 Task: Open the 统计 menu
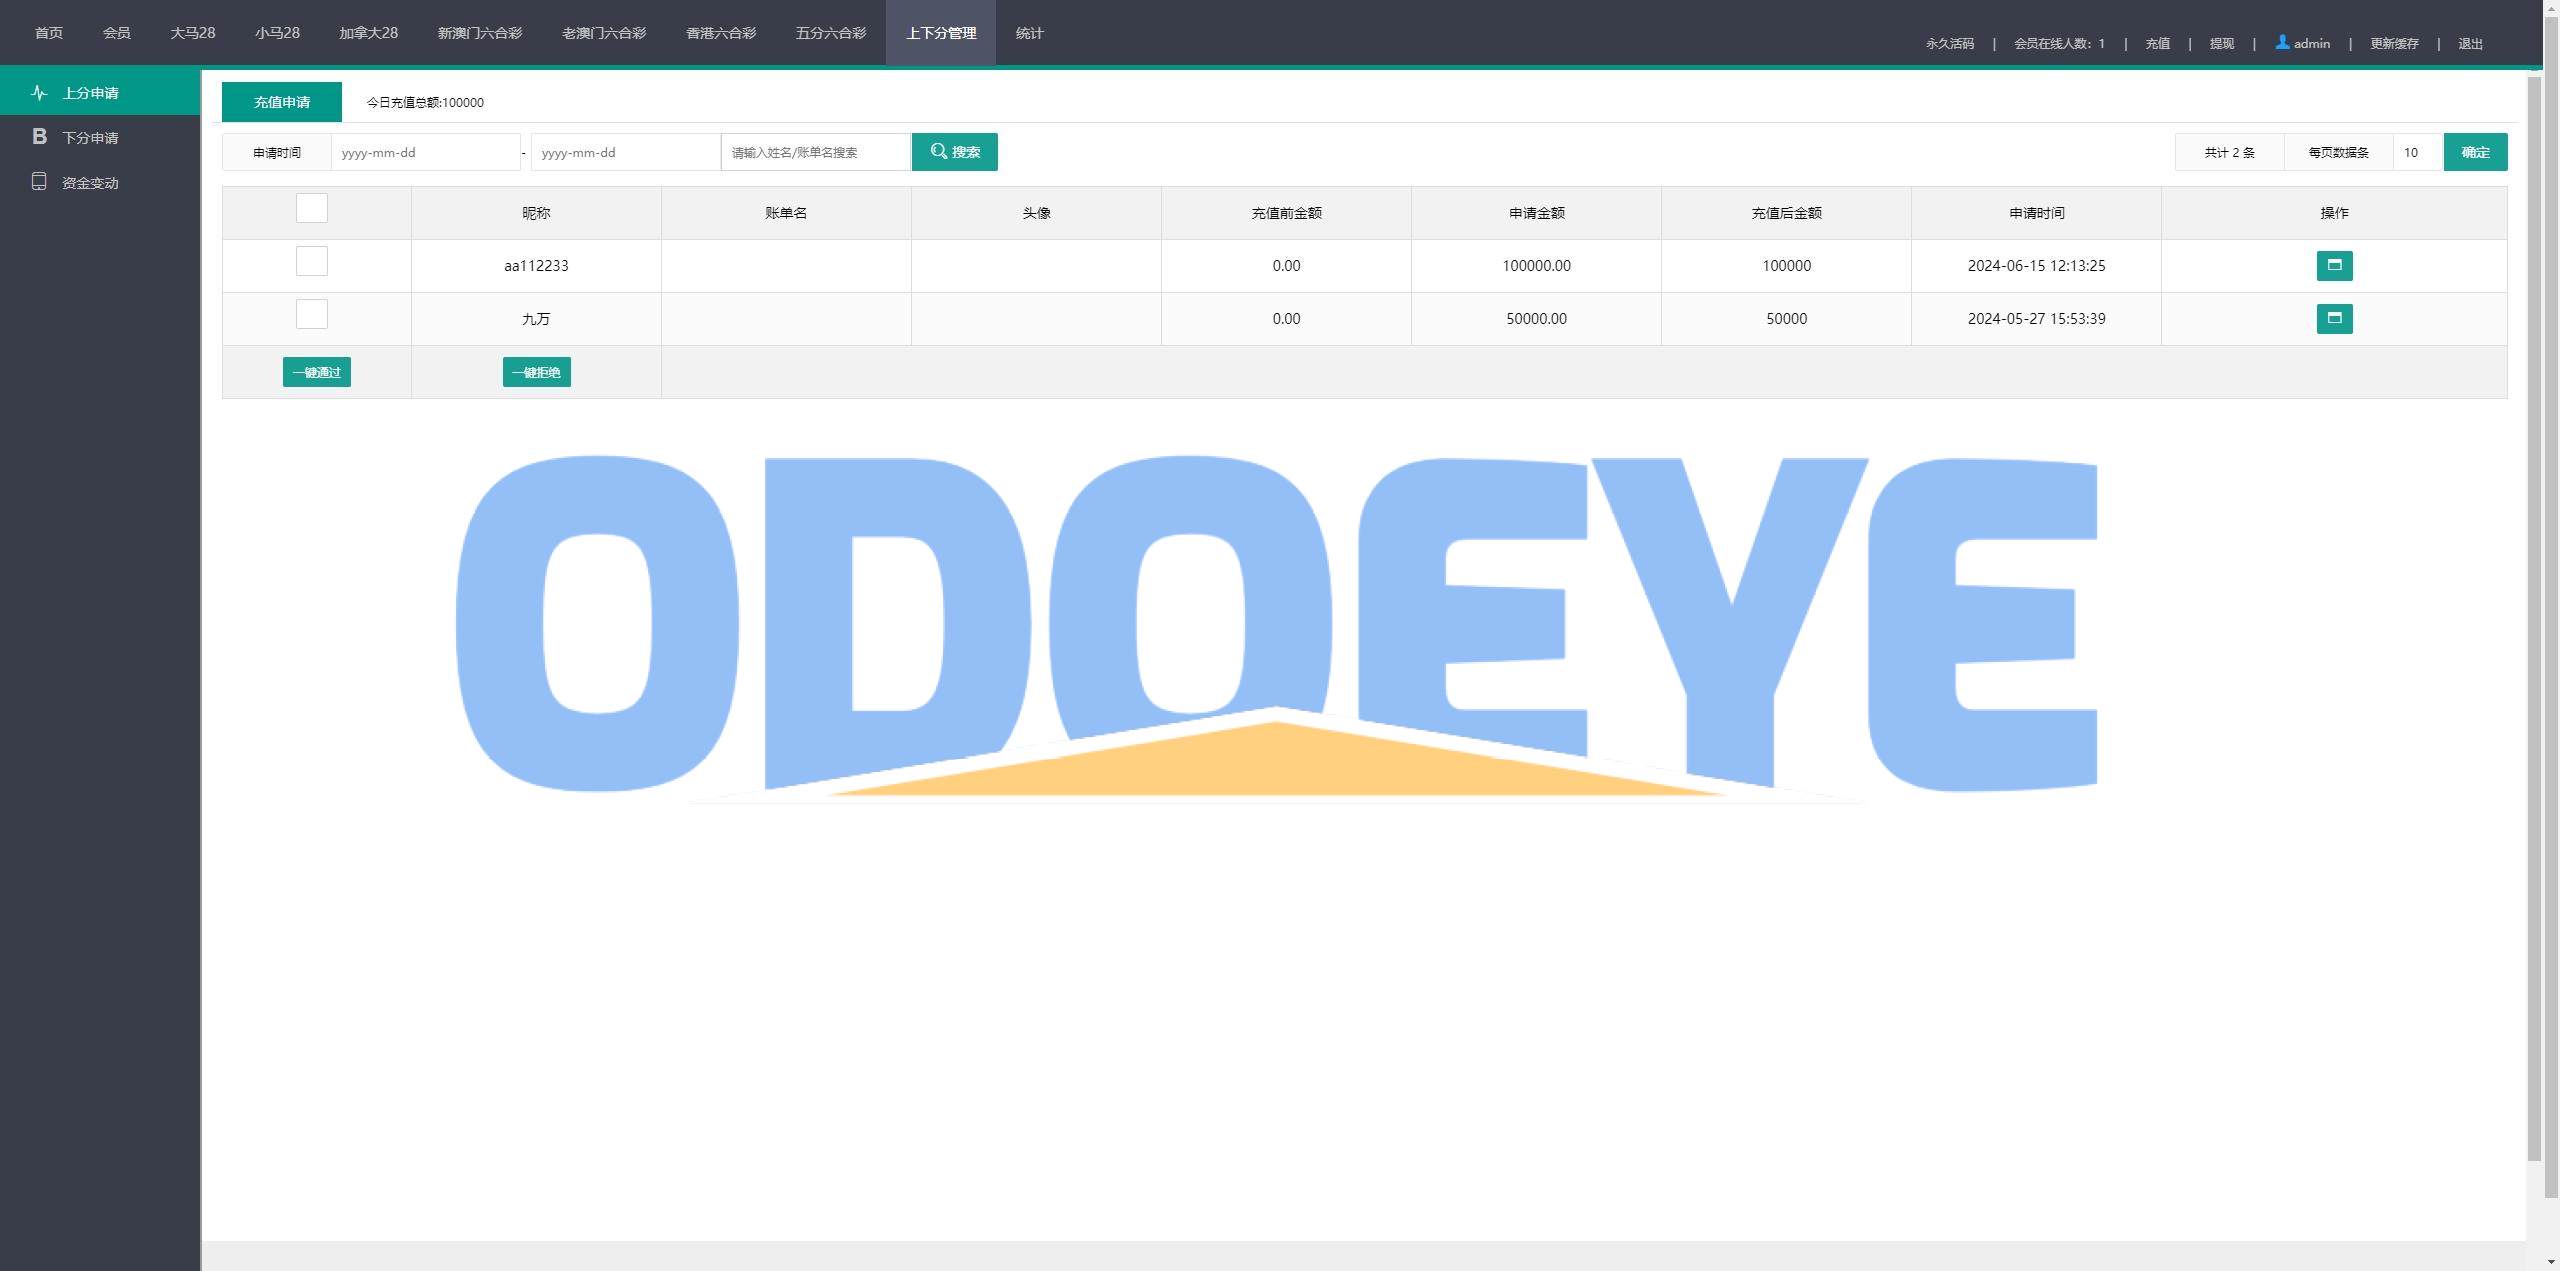[1030, 33]
